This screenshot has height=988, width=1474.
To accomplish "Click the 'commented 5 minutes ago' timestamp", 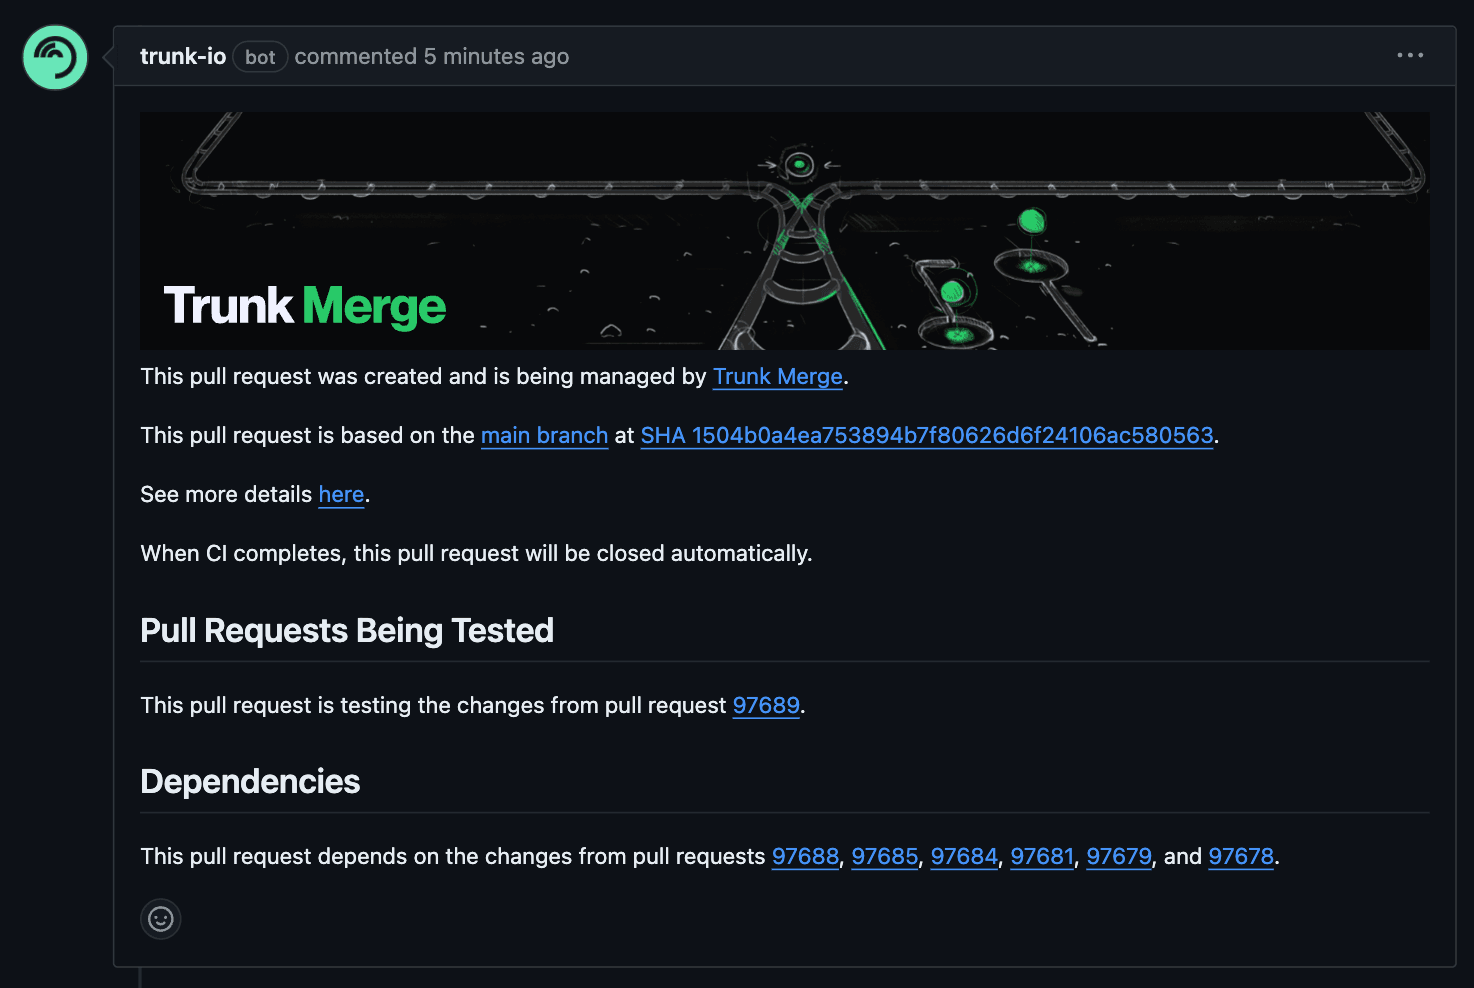I will (432, 57).
